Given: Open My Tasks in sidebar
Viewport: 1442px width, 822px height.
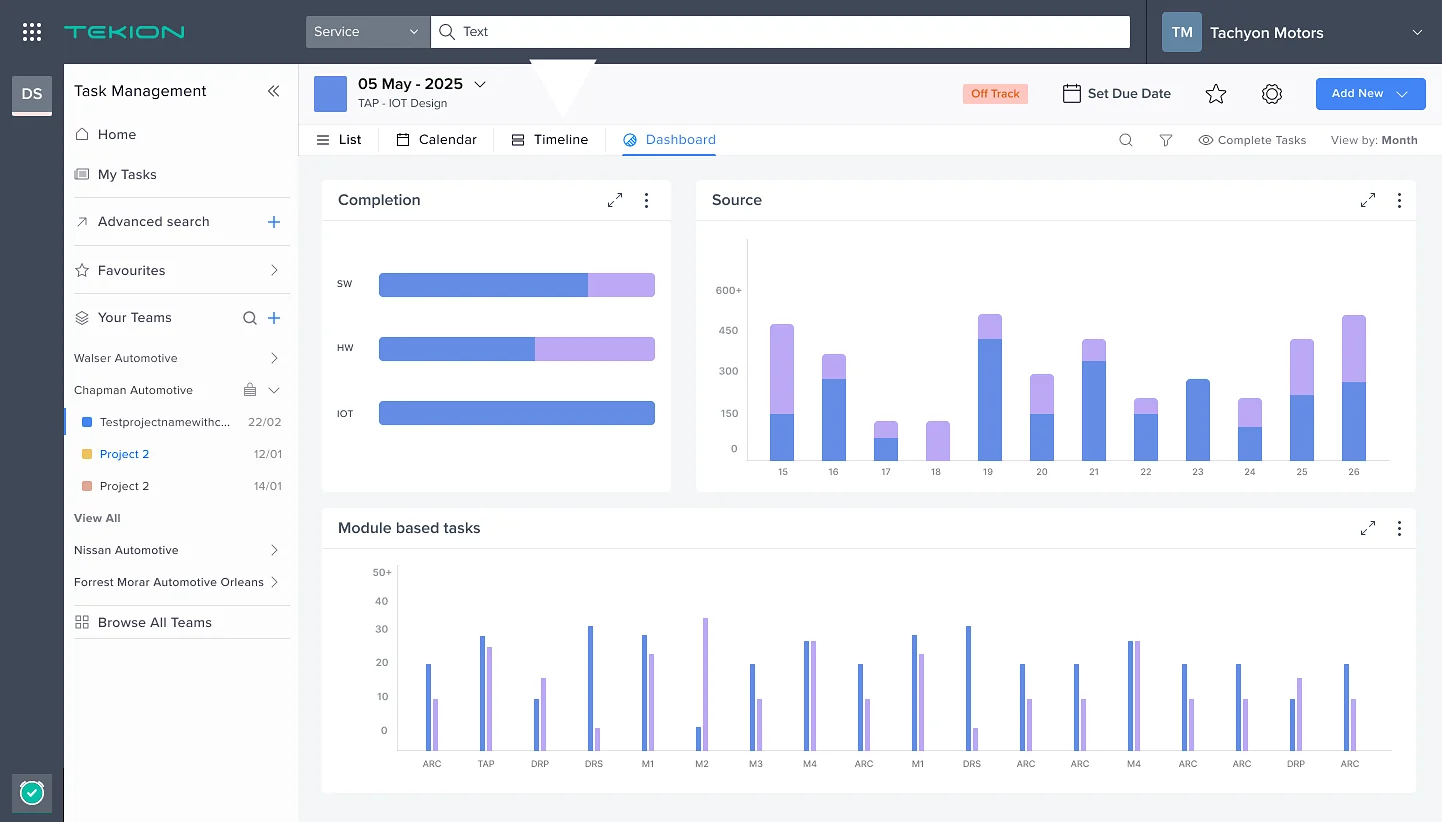Looking at the screenshot, I should pos(115,174).
